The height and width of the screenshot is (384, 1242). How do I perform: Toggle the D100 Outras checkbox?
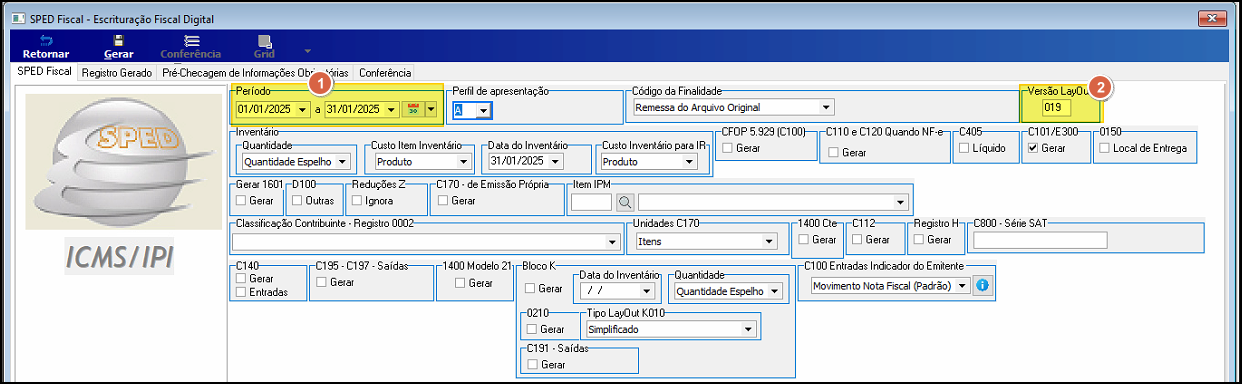[x=298, y=200]
